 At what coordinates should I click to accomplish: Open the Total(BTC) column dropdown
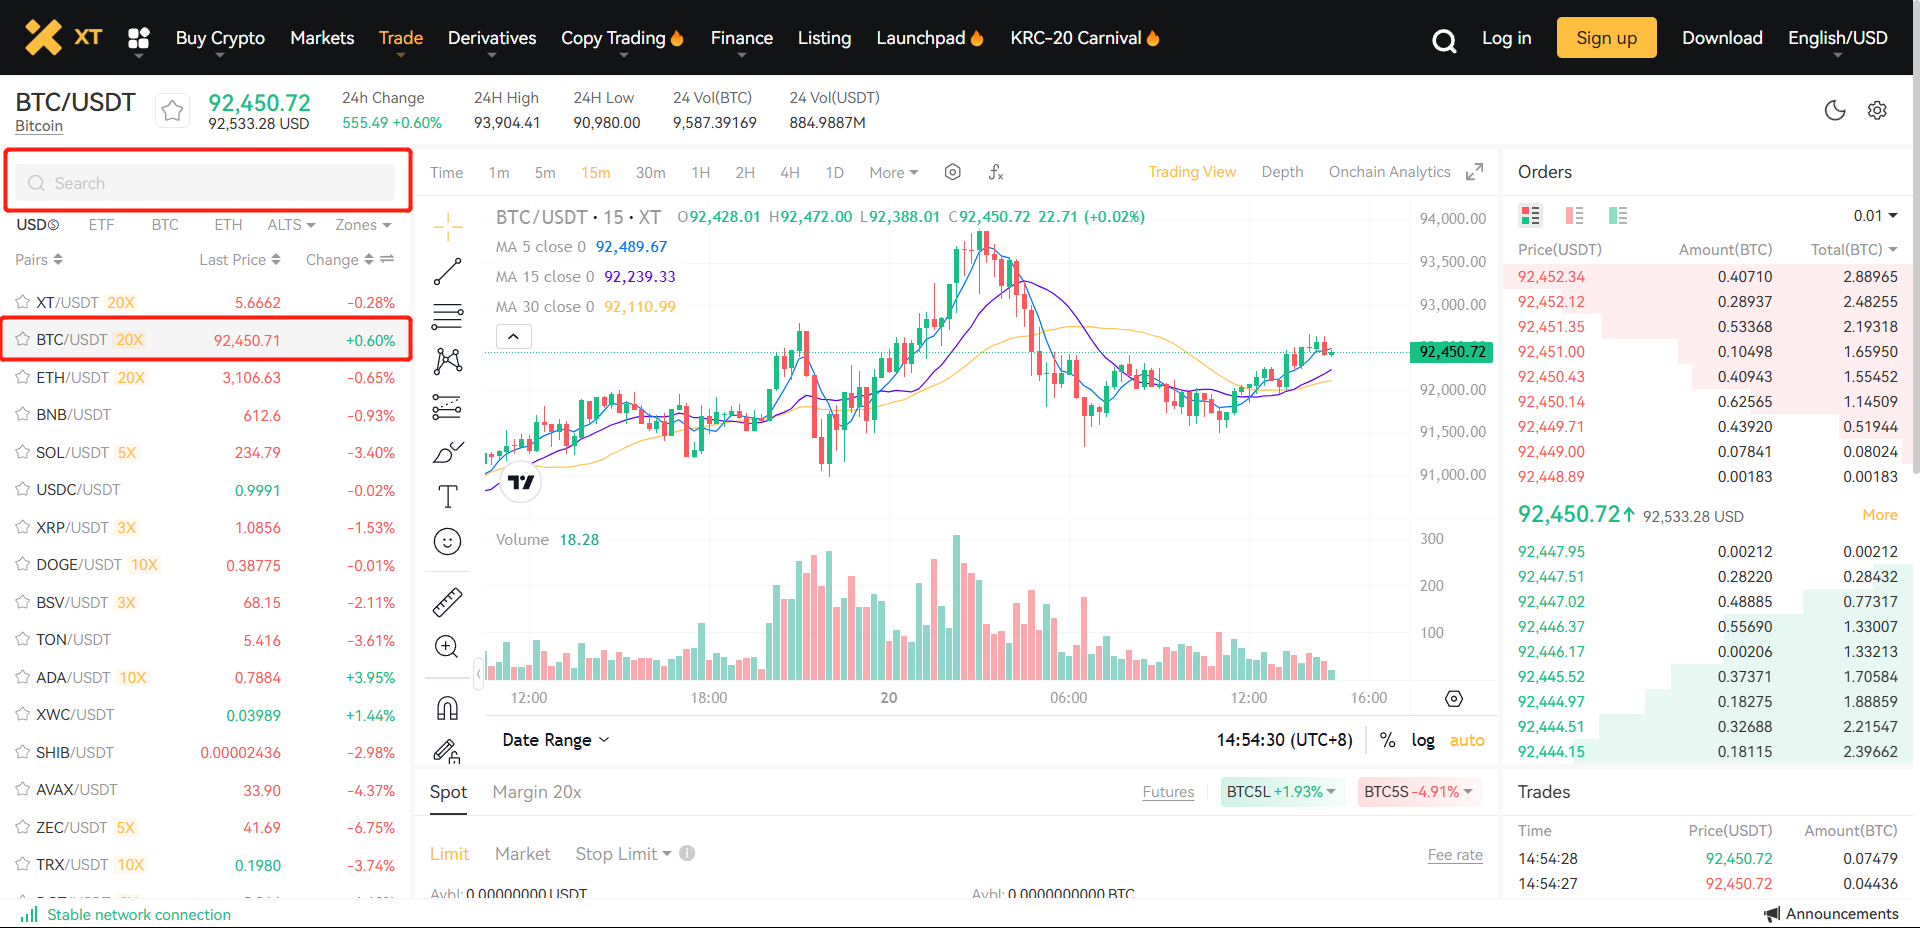[x=1854, y=249]
